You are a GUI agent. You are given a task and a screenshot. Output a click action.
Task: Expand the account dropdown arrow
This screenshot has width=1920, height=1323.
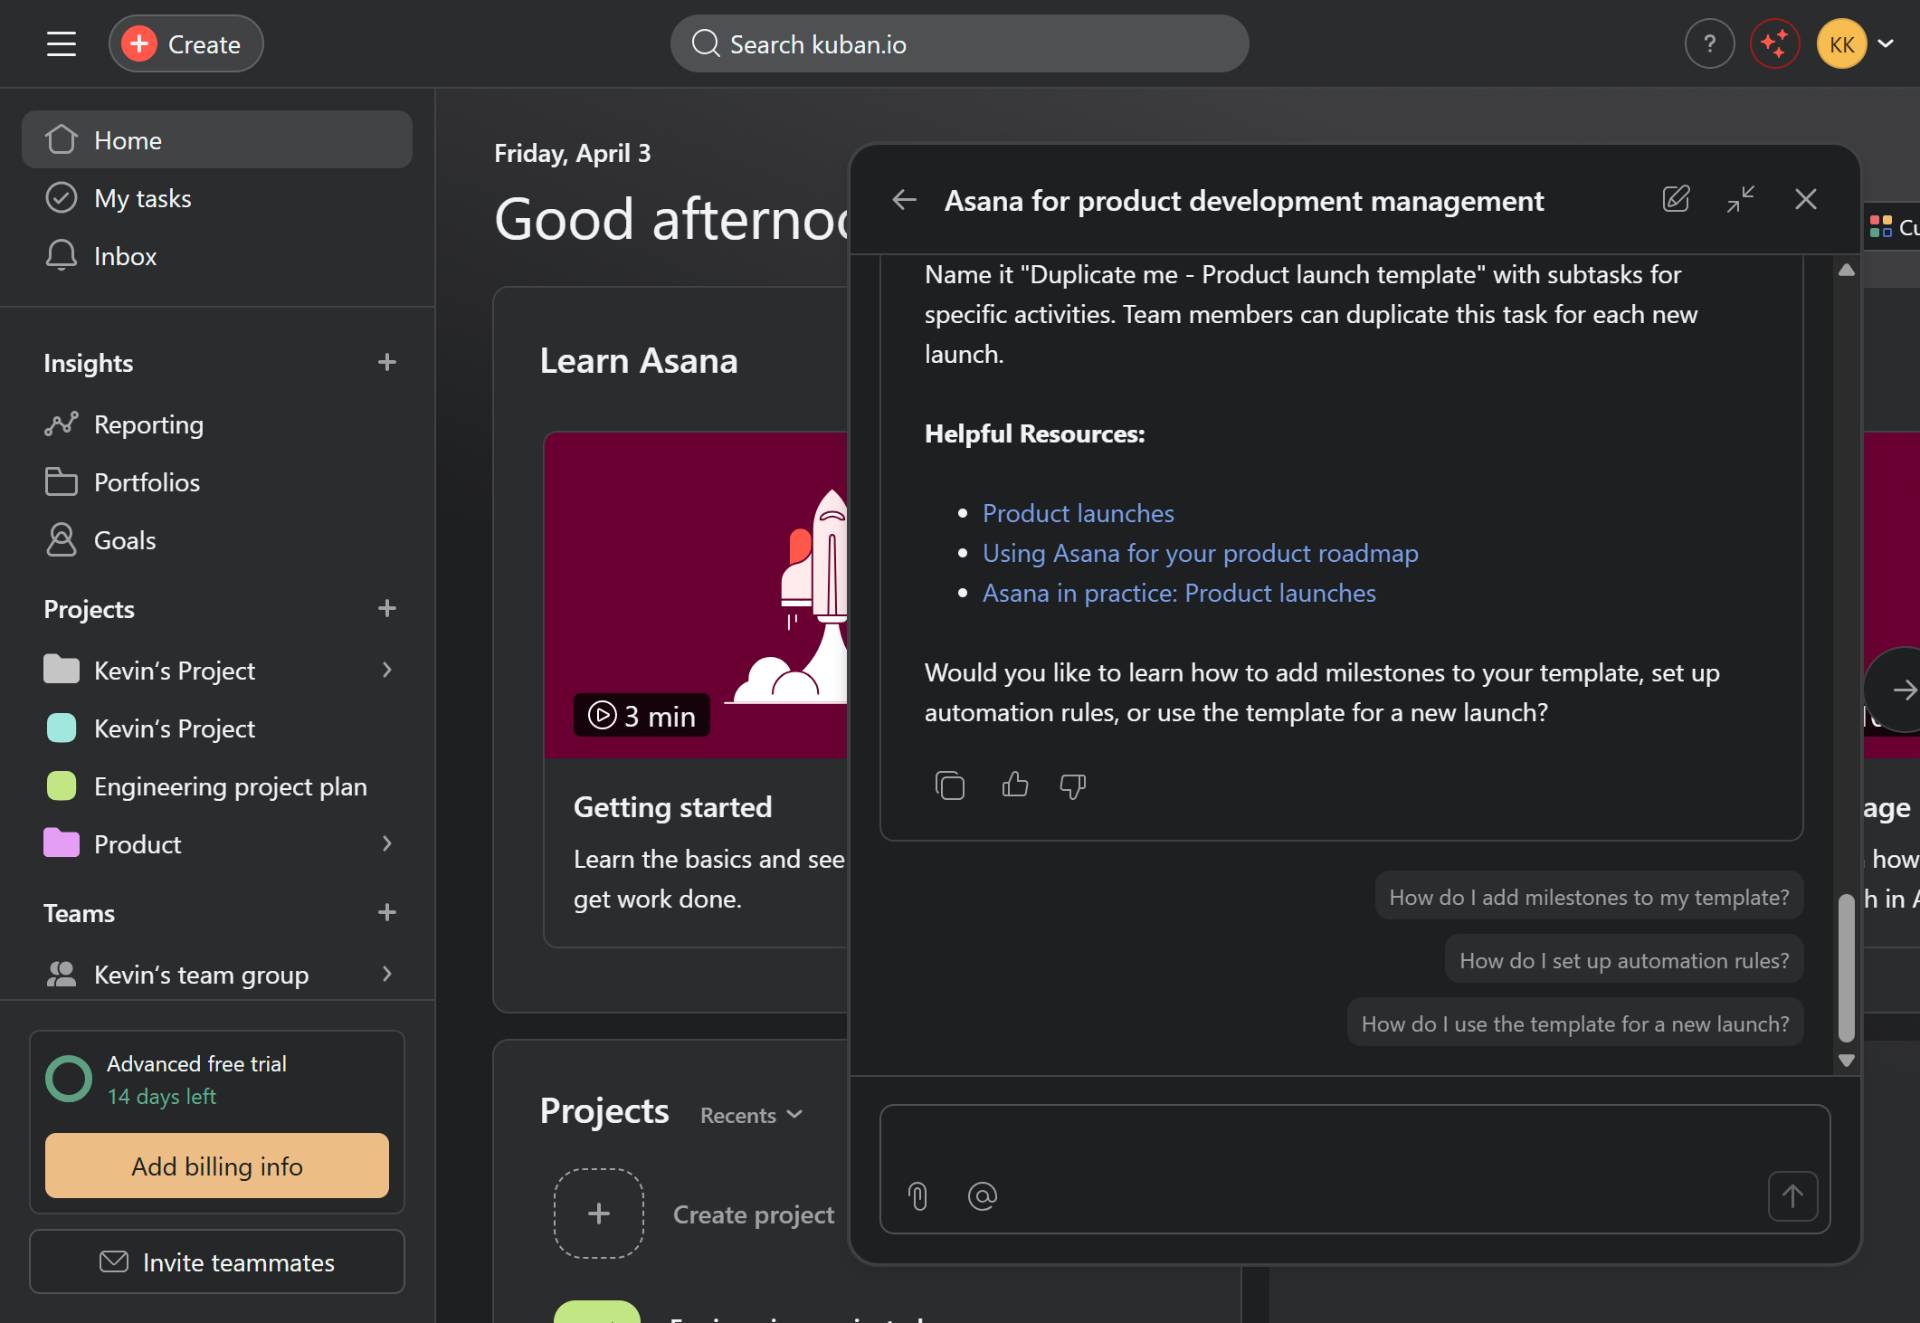tap(1886, 44)
